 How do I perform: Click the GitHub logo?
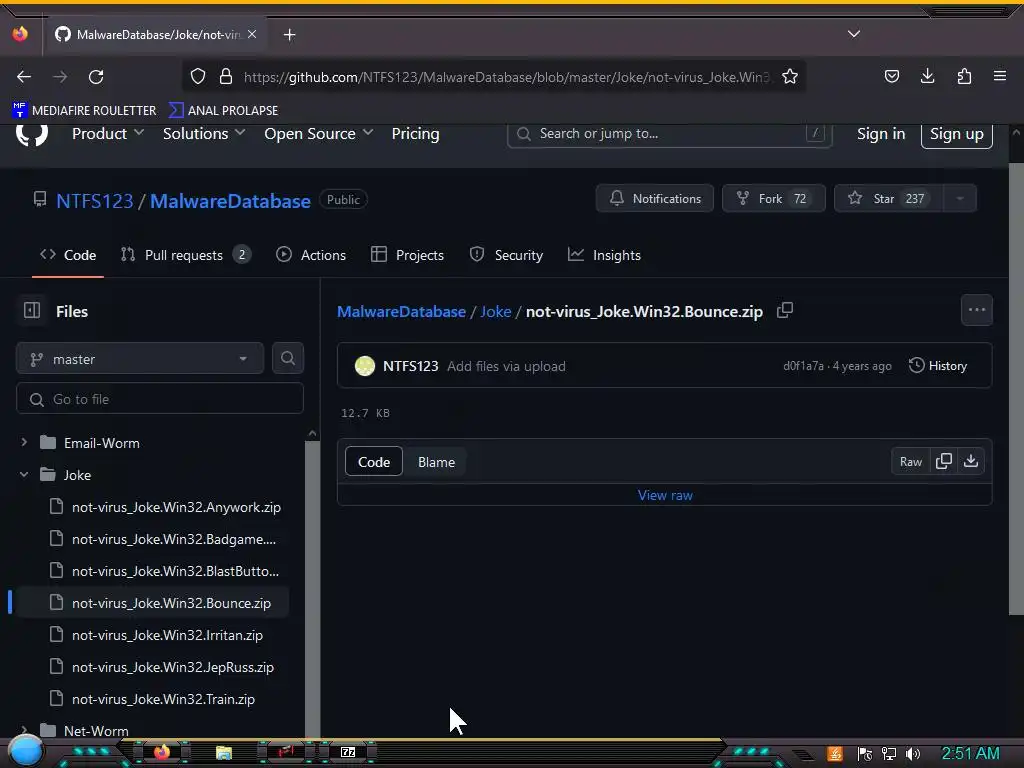click(x=31, y=134)
